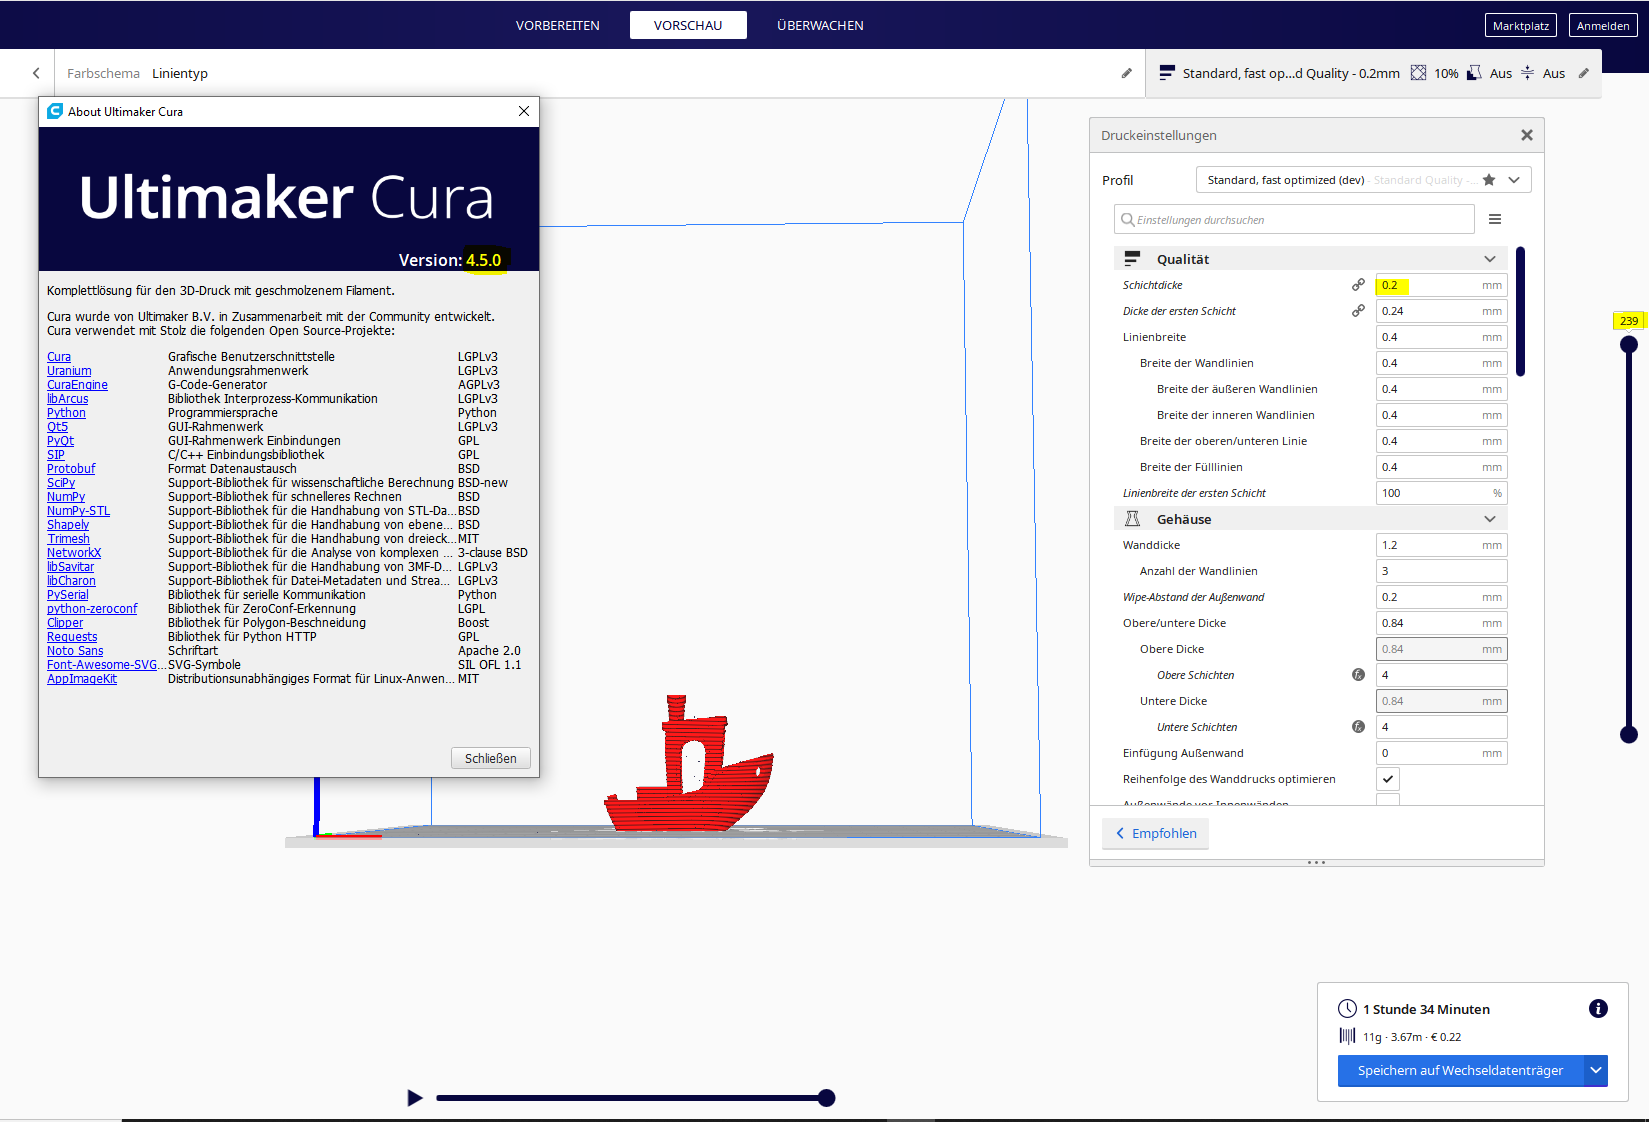Viewport: 1649px width, 1122px height.
Task: Collapse the Qualität settings section
Action: click(x=1489, y=258)
